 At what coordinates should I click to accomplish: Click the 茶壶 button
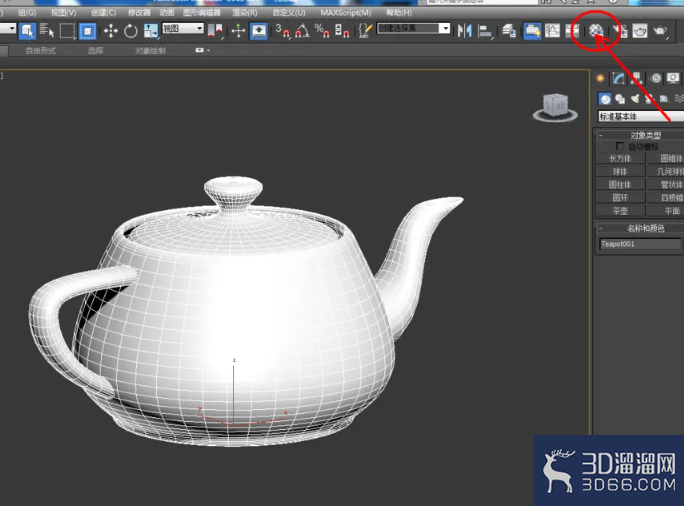point(620,211)
